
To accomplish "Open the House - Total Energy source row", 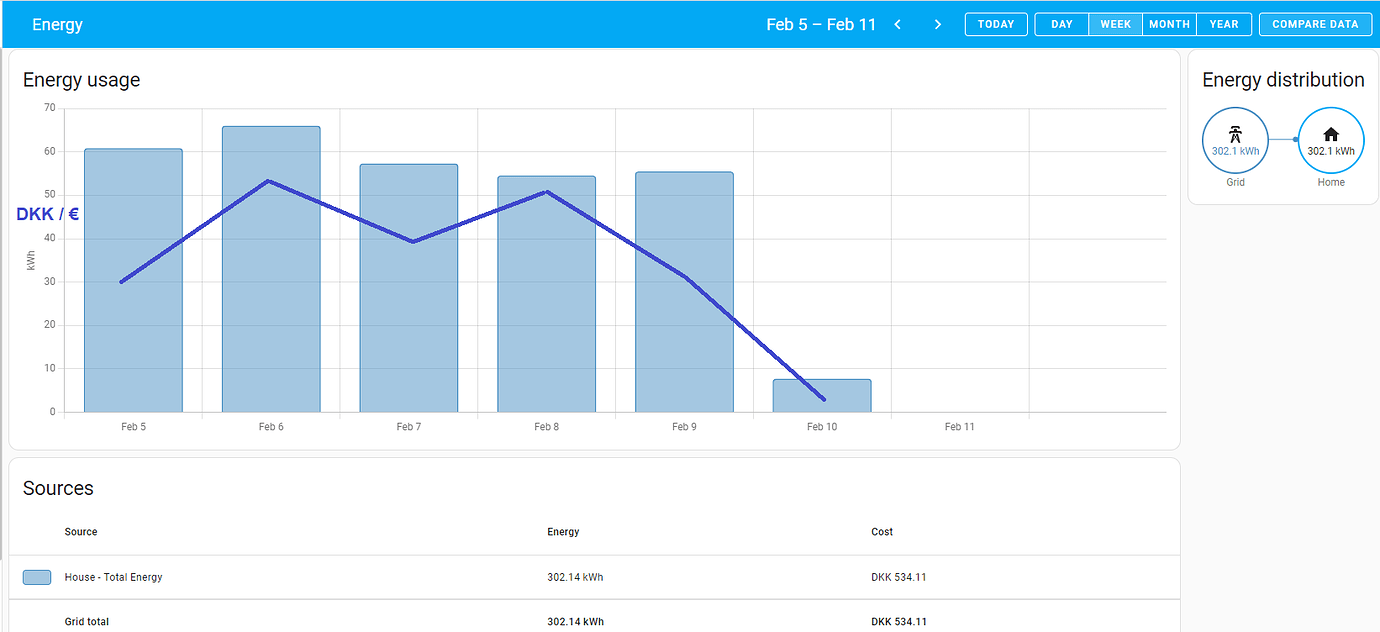I will click(x=595, y=577).
